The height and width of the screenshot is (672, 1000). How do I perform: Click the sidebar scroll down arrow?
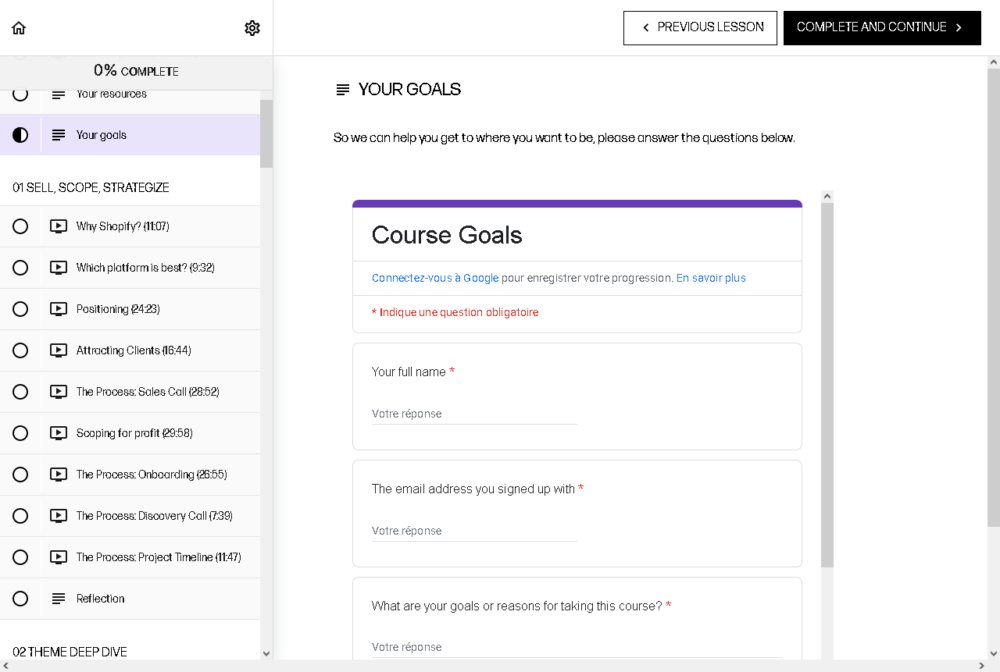pos(266,654)
